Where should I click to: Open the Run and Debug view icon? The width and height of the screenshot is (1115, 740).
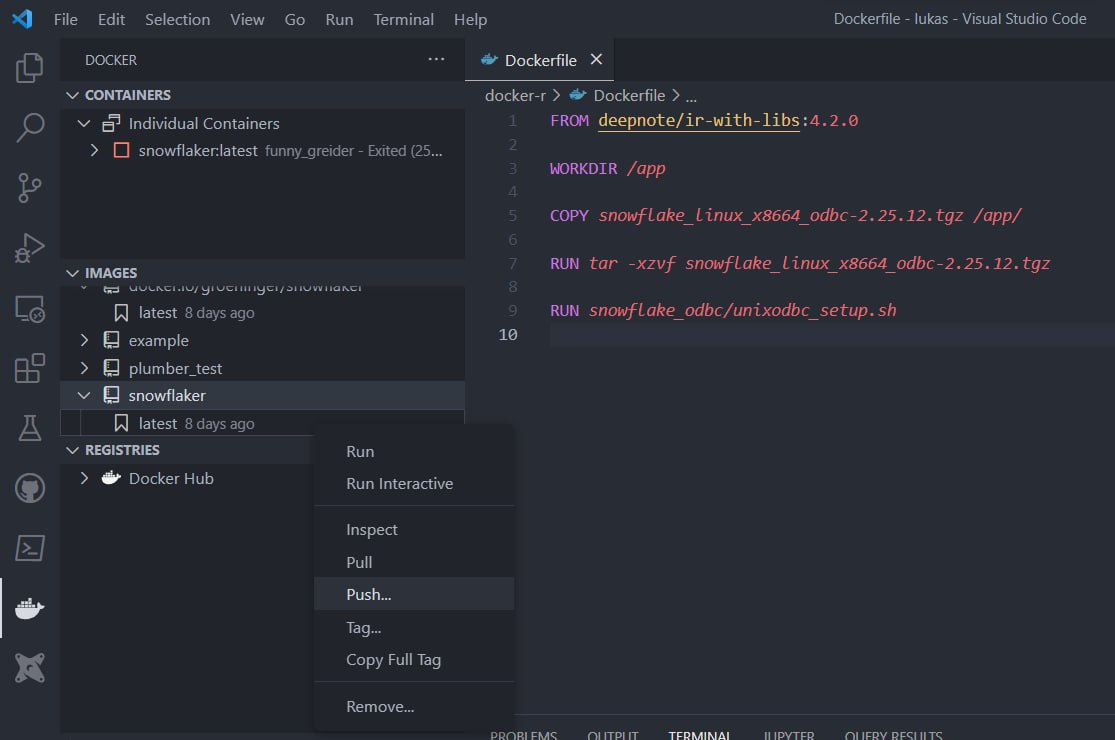click(29, 248)
